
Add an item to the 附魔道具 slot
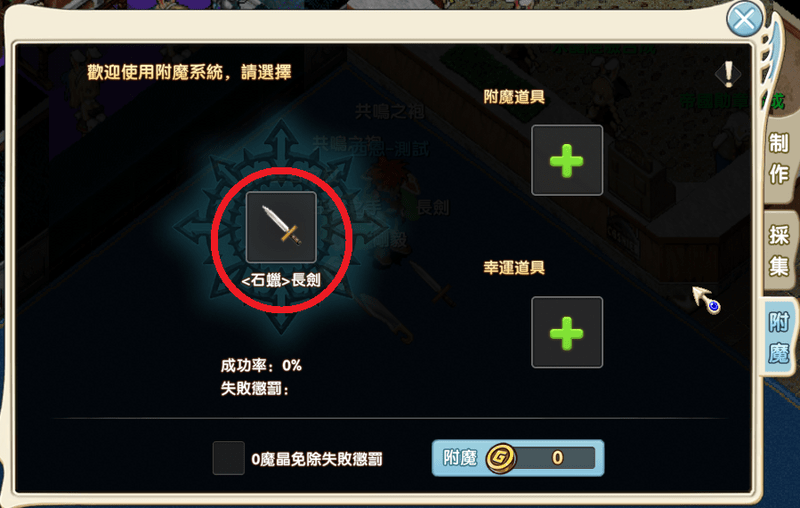[567, 160]
